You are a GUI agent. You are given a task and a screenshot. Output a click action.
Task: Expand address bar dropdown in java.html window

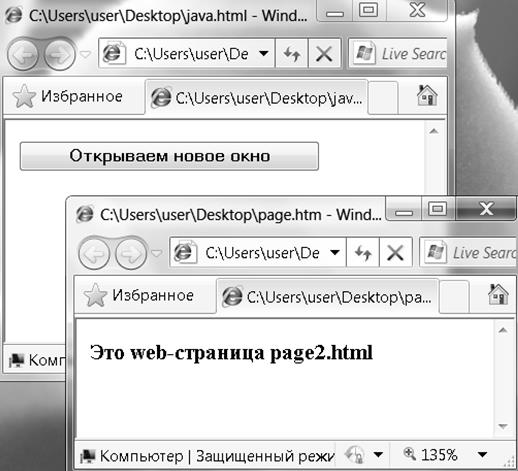click(x=264, y=54)
